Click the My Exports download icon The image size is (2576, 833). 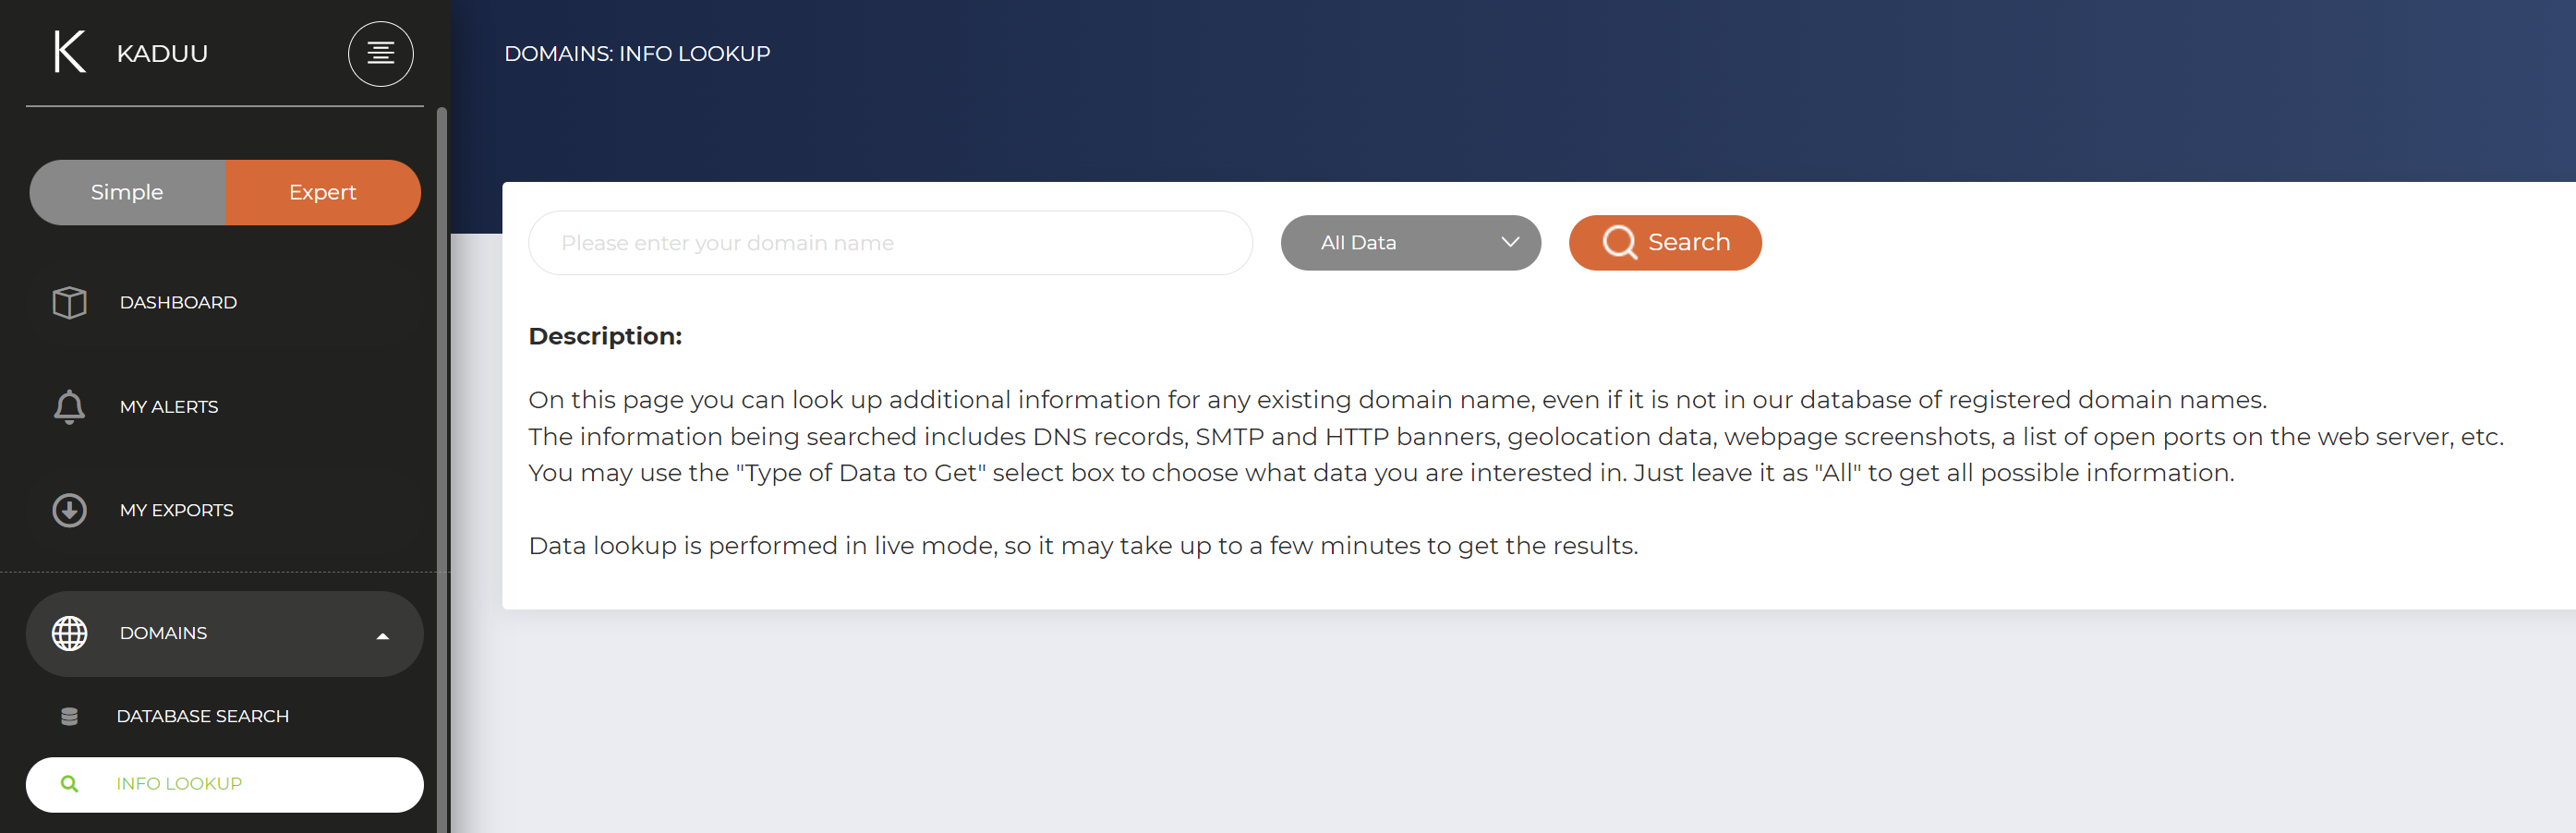[70, 510]
